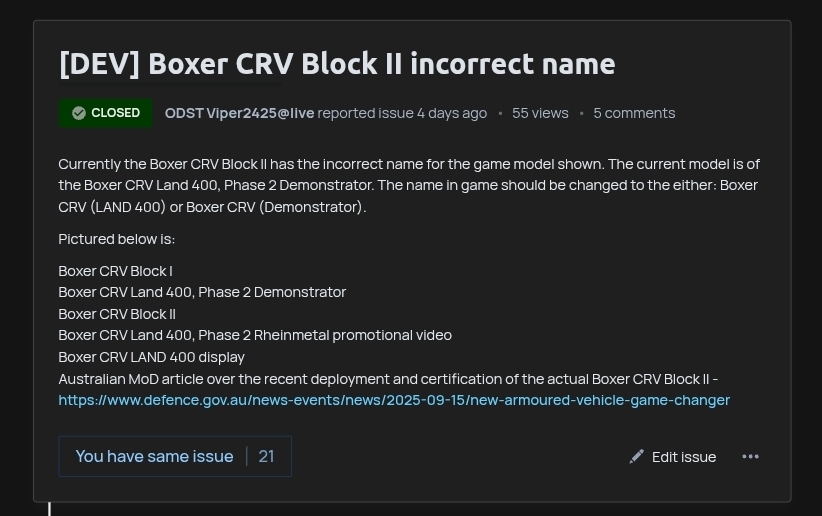Click the checkmark icon in the CLOSED badge

pos(79,113)
